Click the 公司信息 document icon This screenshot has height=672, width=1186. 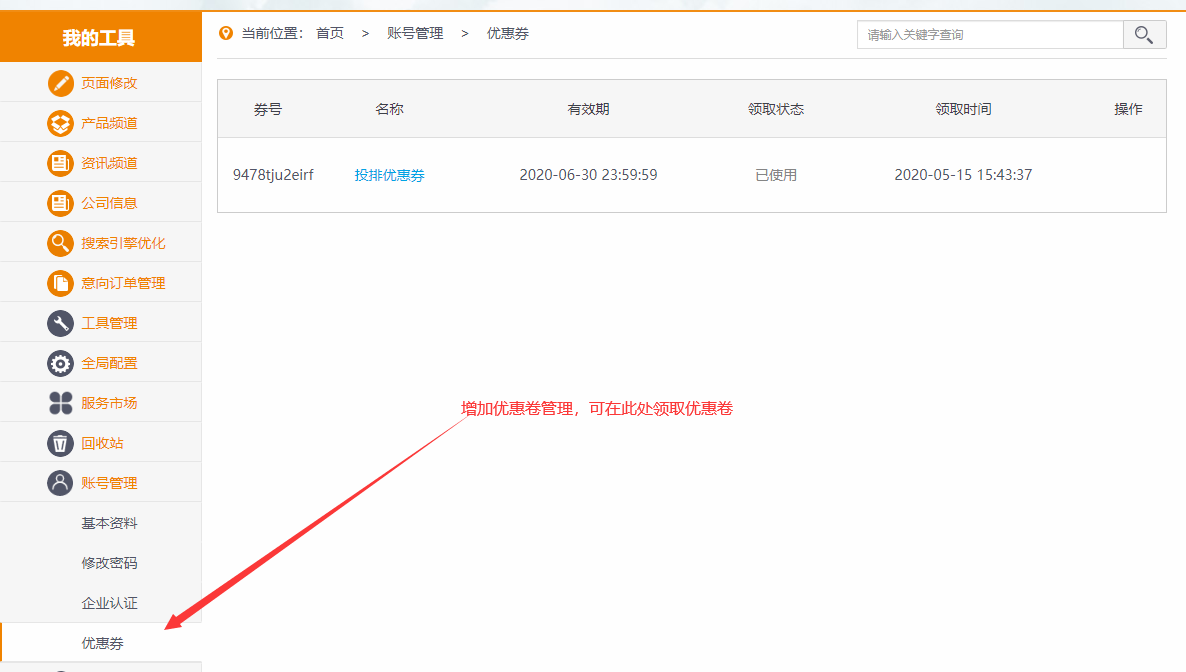[61, 203]
